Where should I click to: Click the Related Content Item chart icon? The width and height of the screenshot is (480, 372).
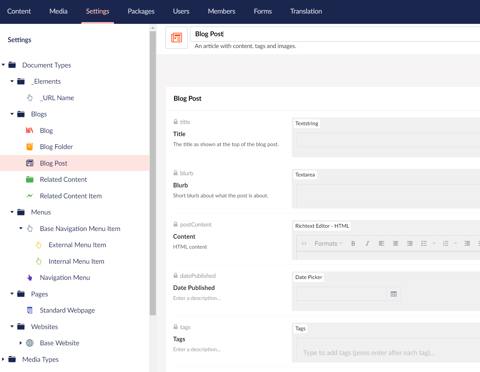tap(30, 196)
